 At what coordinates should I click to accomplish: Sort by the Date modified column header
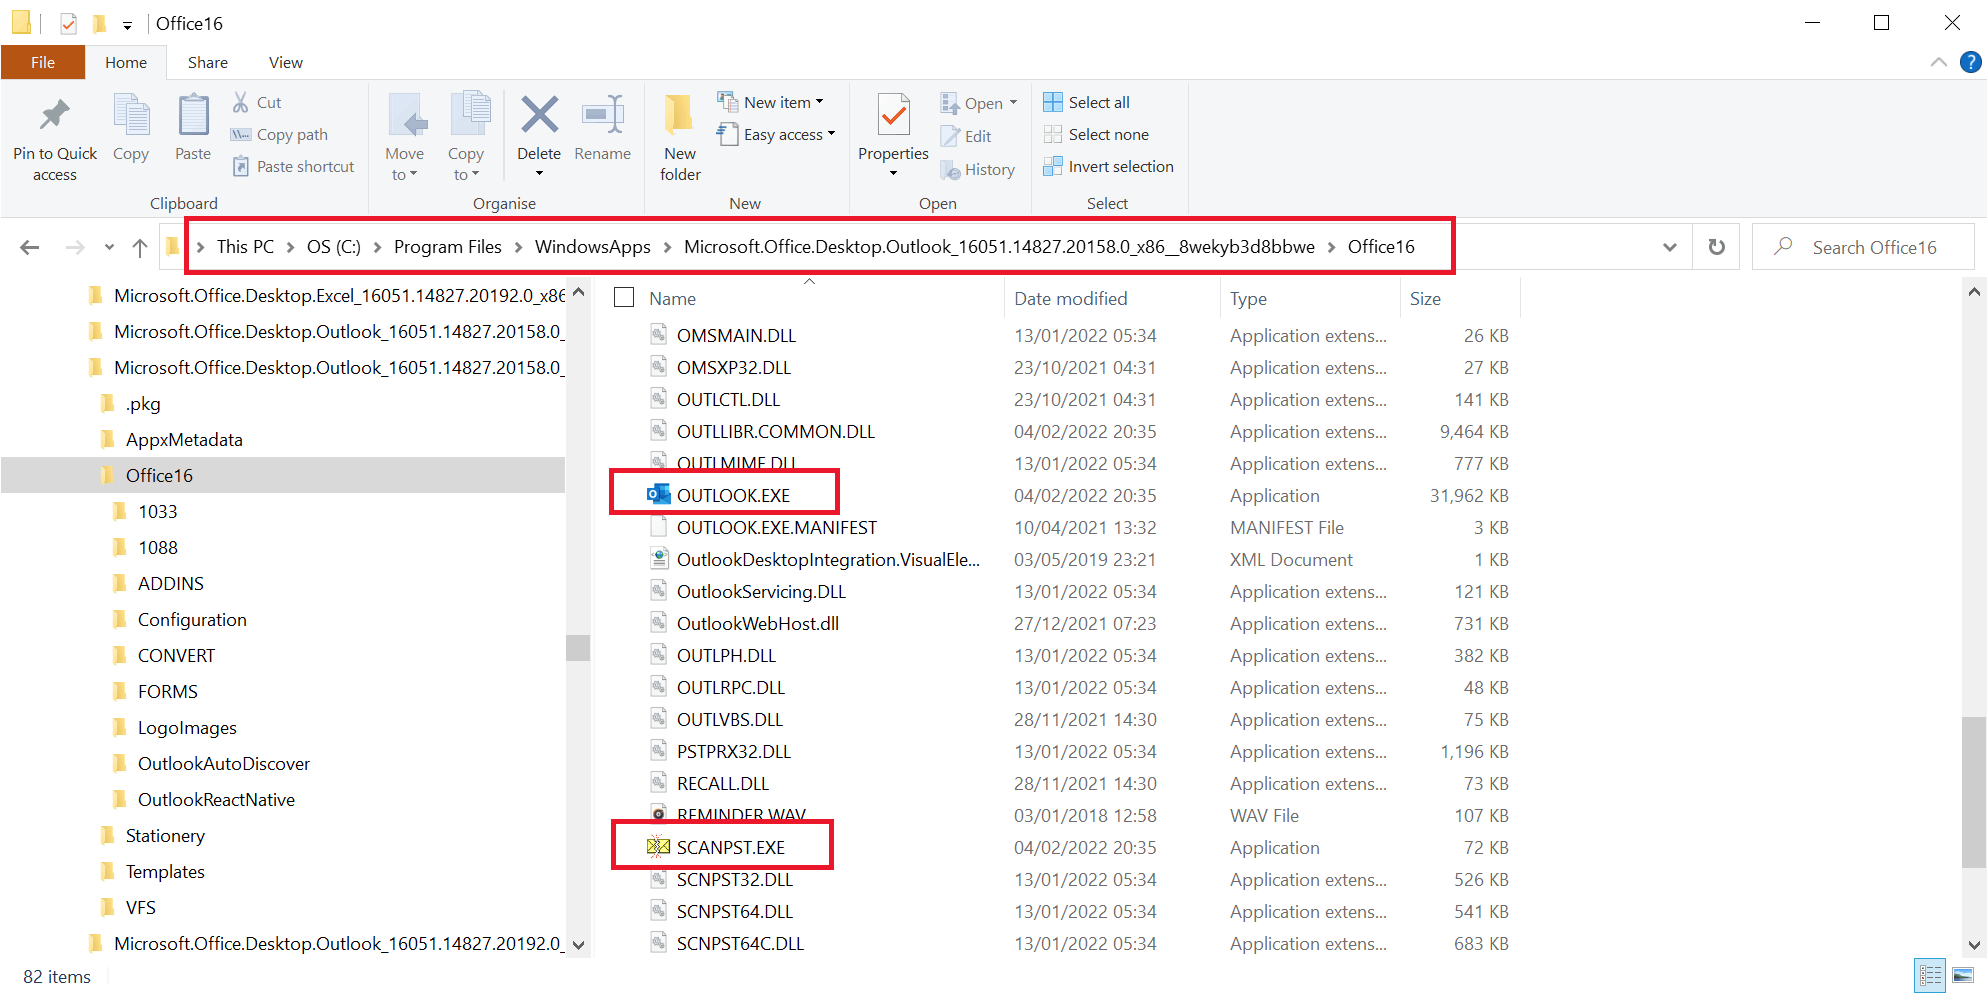(1070, 299)
